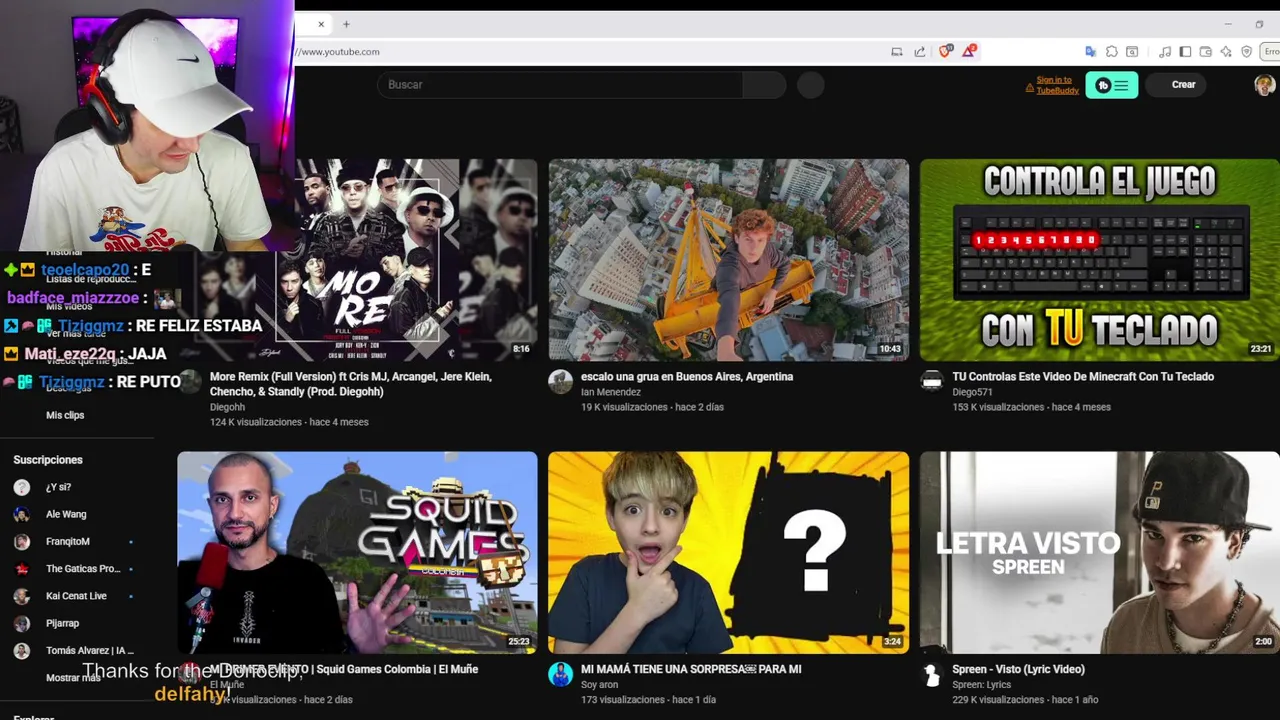Expand subscriptions with Mostrar más
This screenshot has height=720, width=1280.
(73, 677)
